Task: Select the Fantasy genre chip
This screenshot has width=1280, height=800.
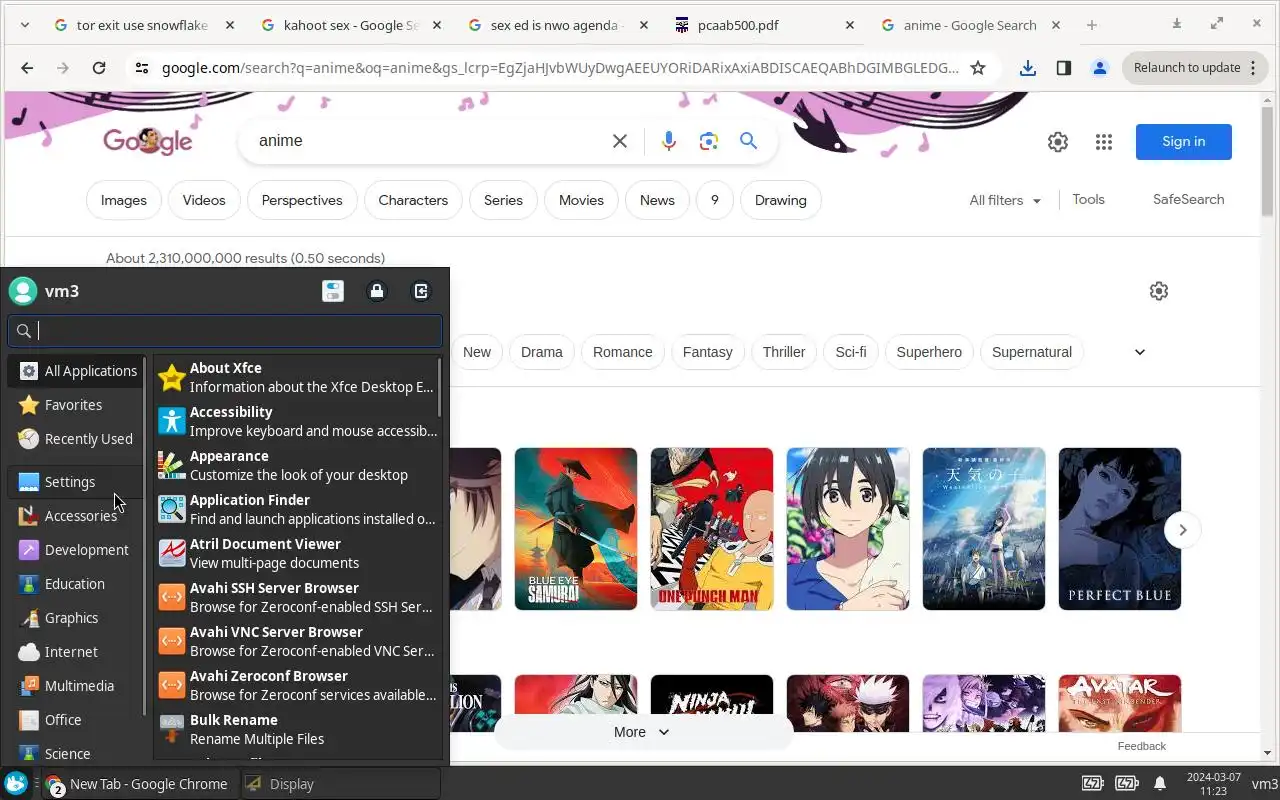Action: point(708,352)
